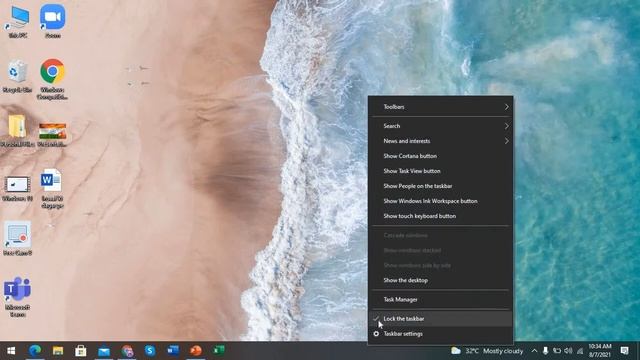Open File Explorer from the taskbar
The width and height of the screenshot is (640, 360).
tap(58, 351)
